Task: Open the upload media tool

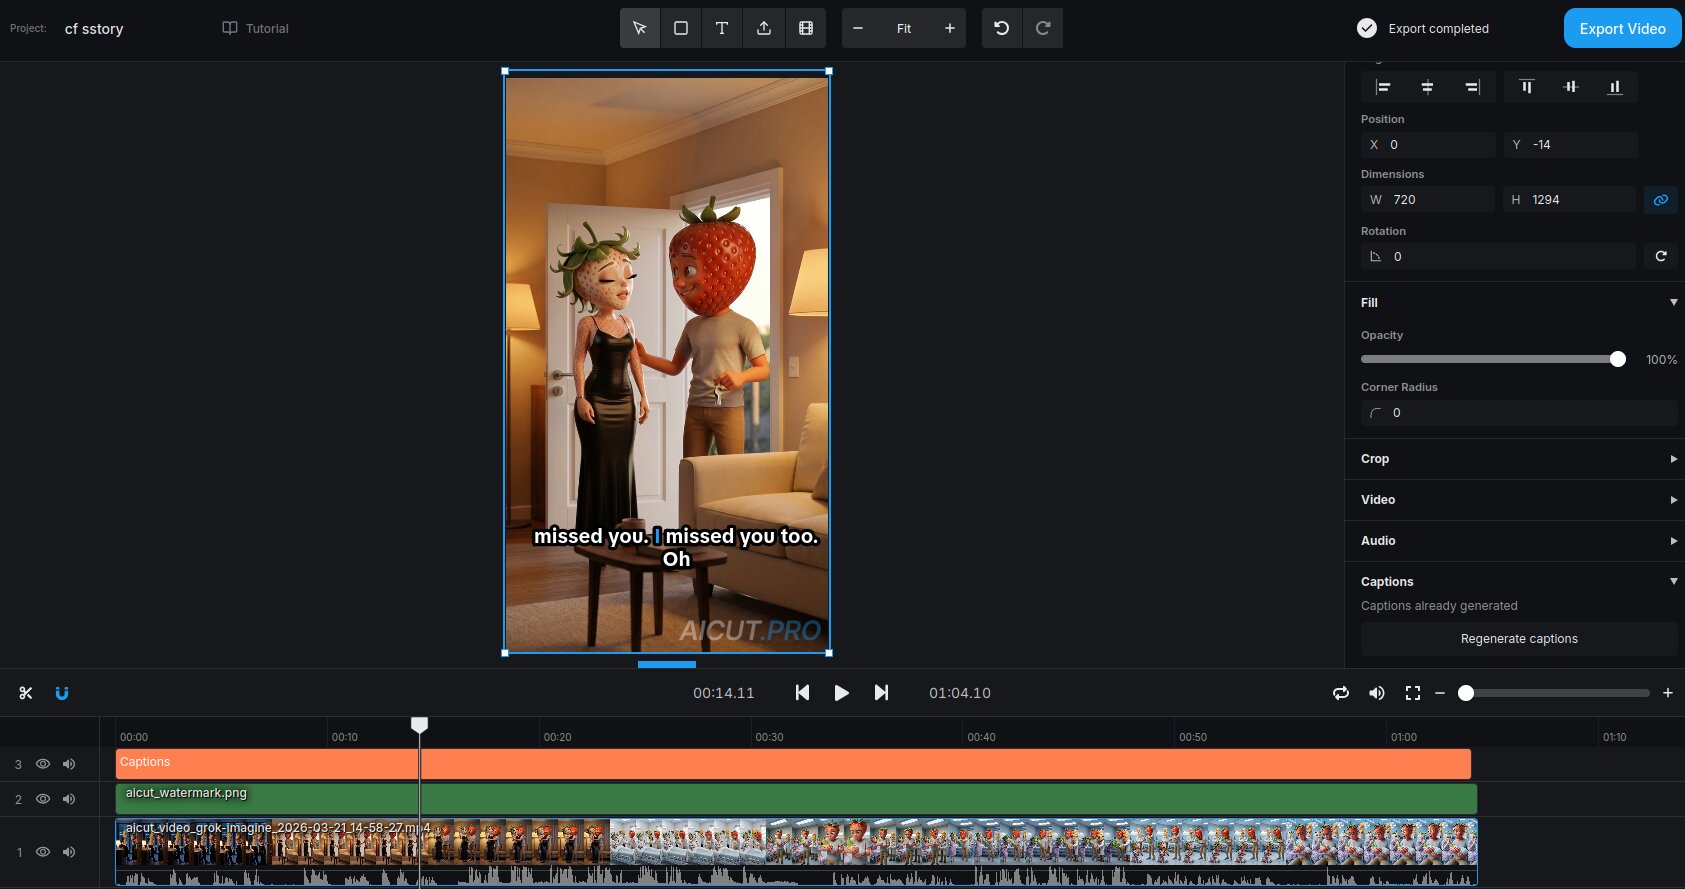Action: click(764, 28)
